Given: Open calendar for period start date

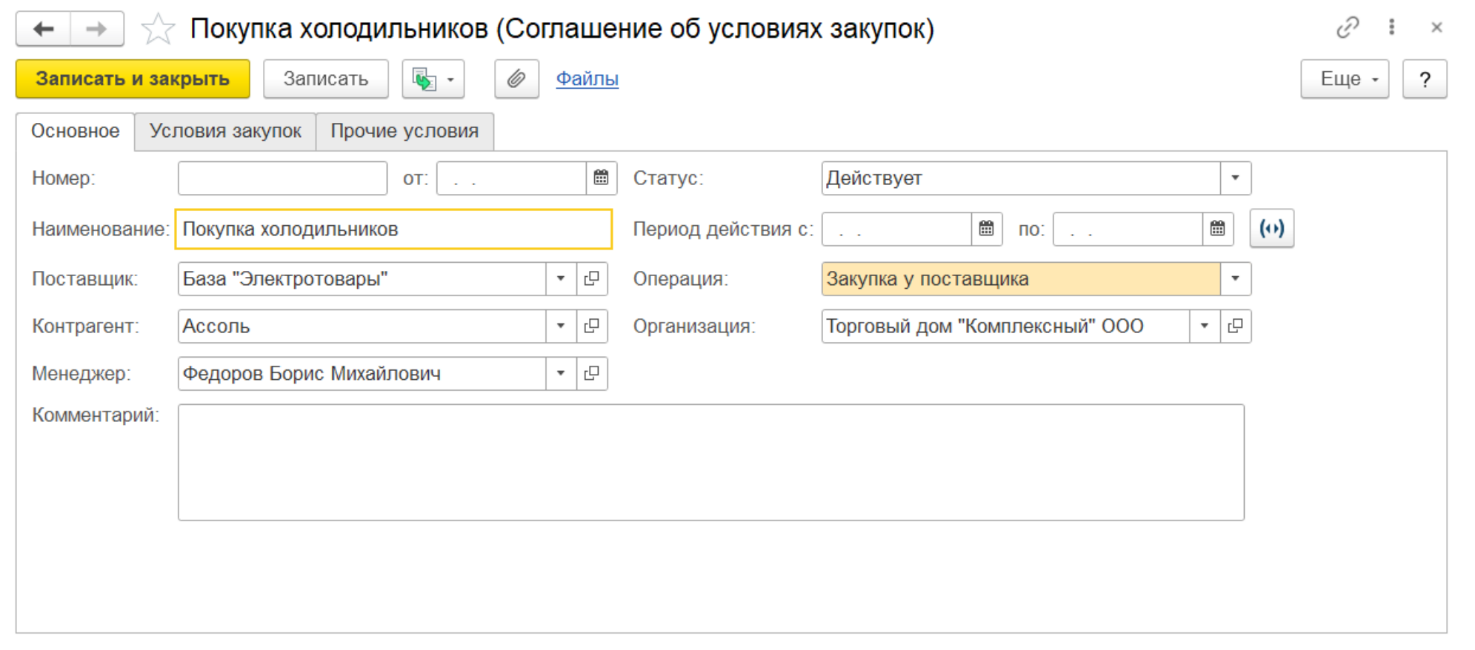Looking at the screenshot, I should 986,229.
